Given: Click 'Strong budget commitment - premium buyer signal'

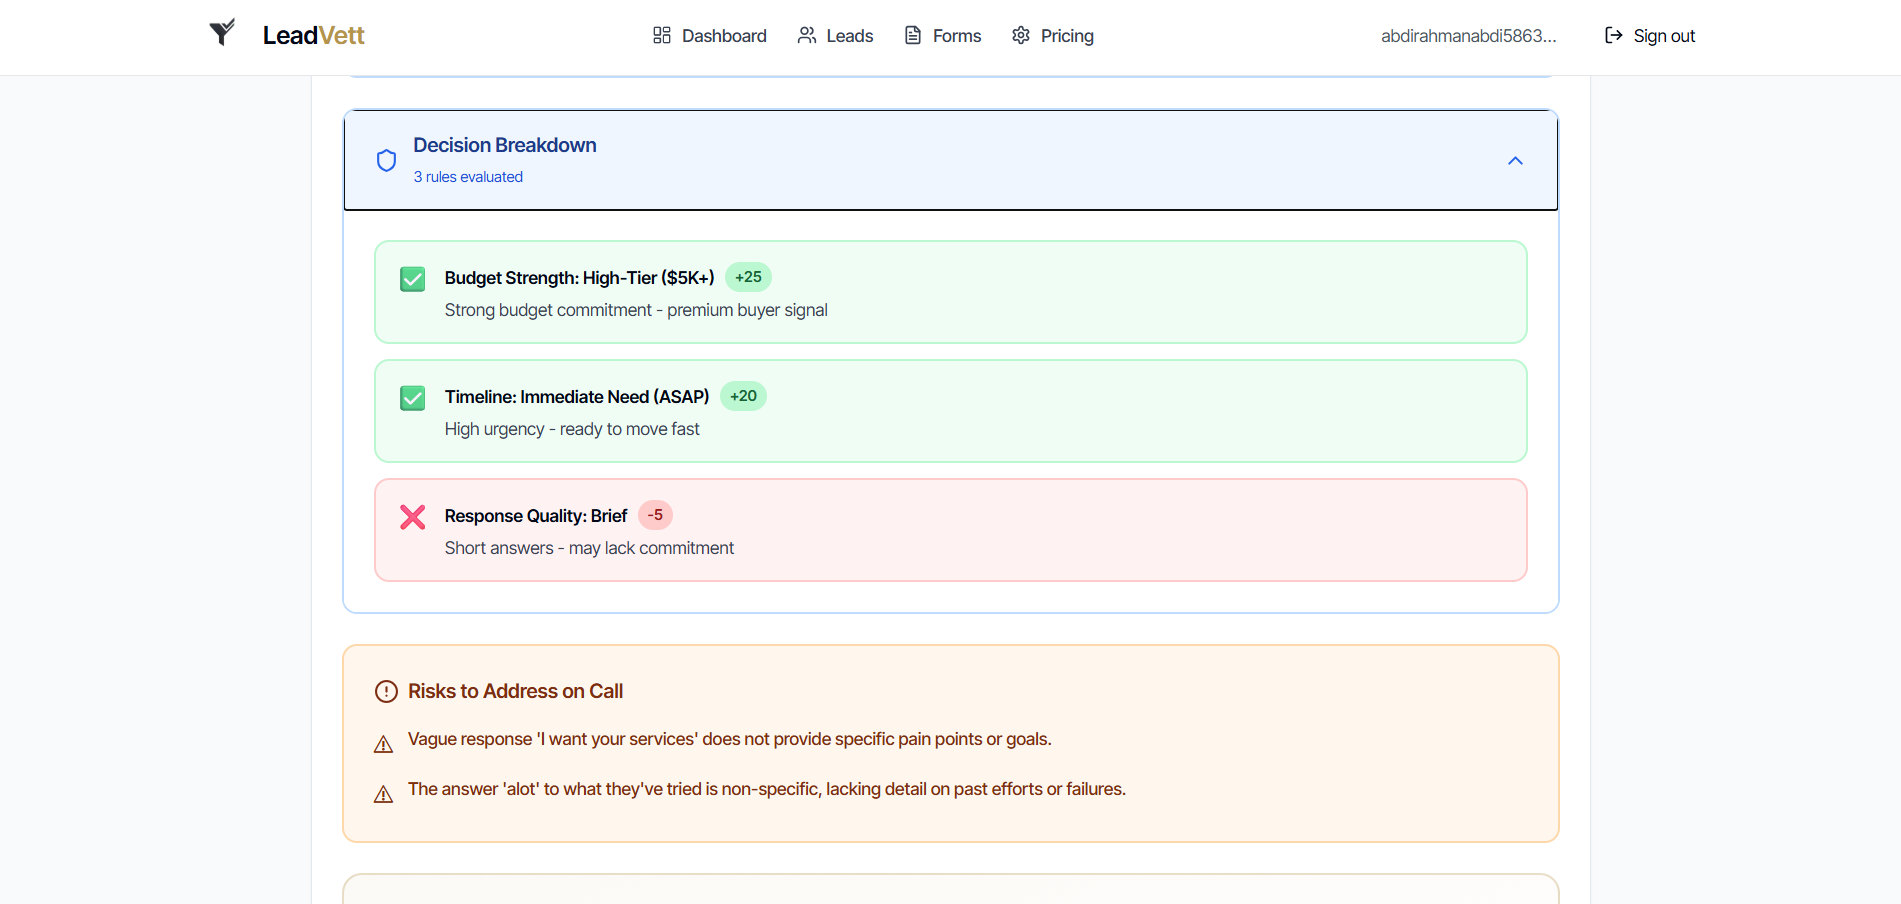Looking at the screenshot, I should tap(636, 310).
